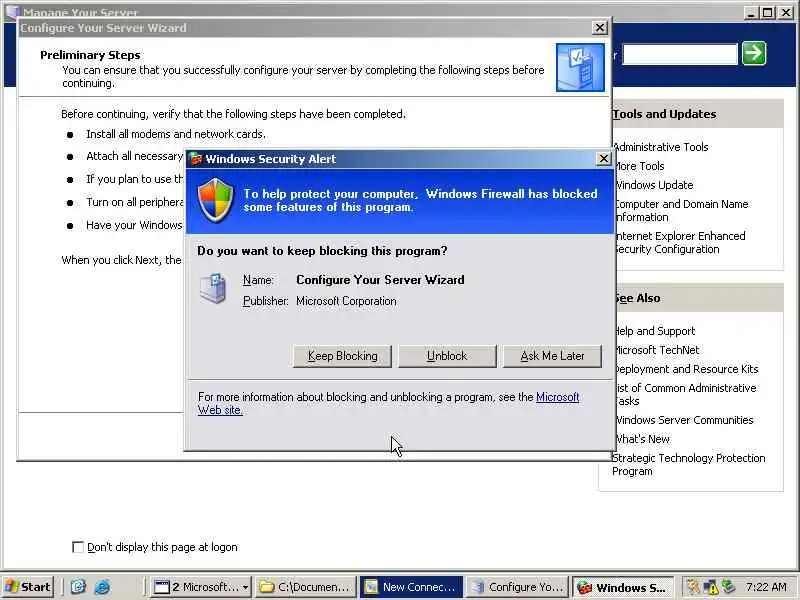Screen dimensions: 800x600
Task: Click the 7:22 AM clock
Action: click(766, 587)
